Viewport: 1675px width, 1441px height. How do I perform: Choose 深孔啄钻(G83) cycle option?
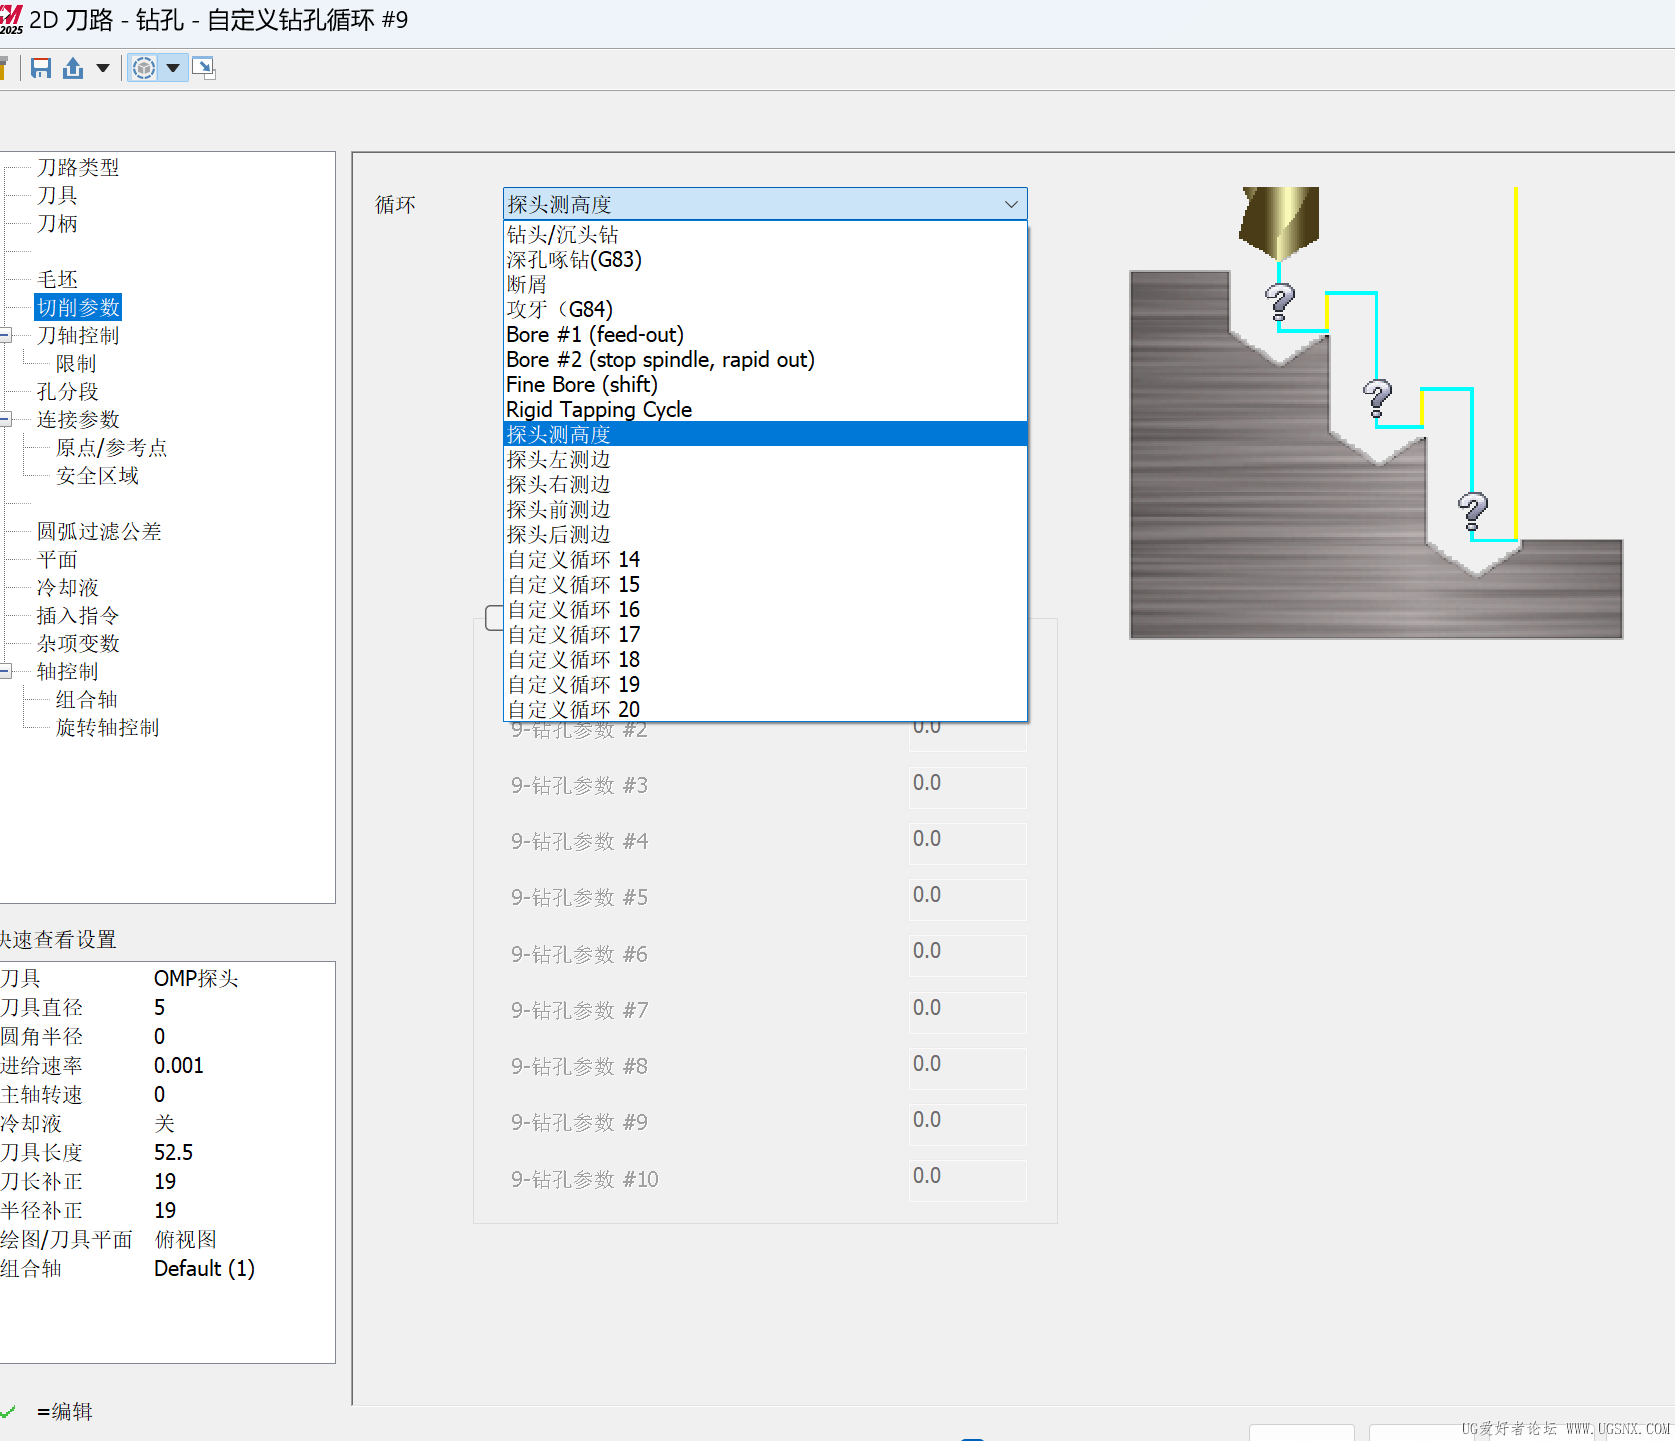765,260
